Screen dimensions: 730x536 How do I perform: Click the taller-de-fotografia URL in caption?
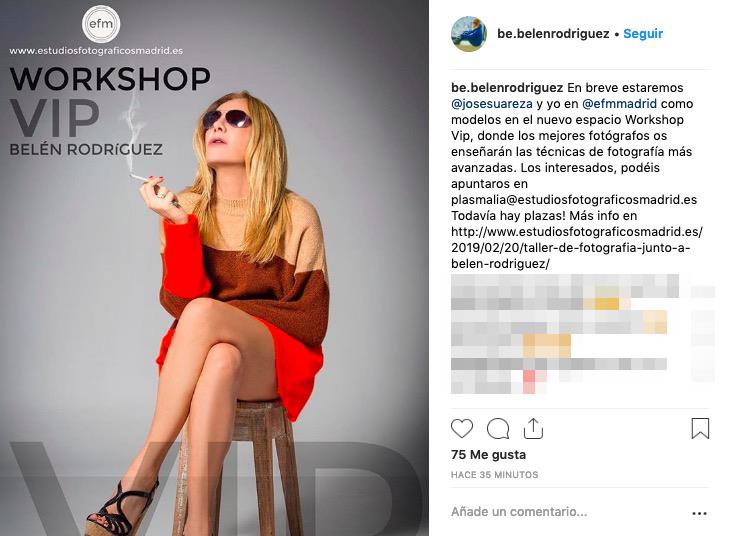pyautogui.click(x=577, y=248)
